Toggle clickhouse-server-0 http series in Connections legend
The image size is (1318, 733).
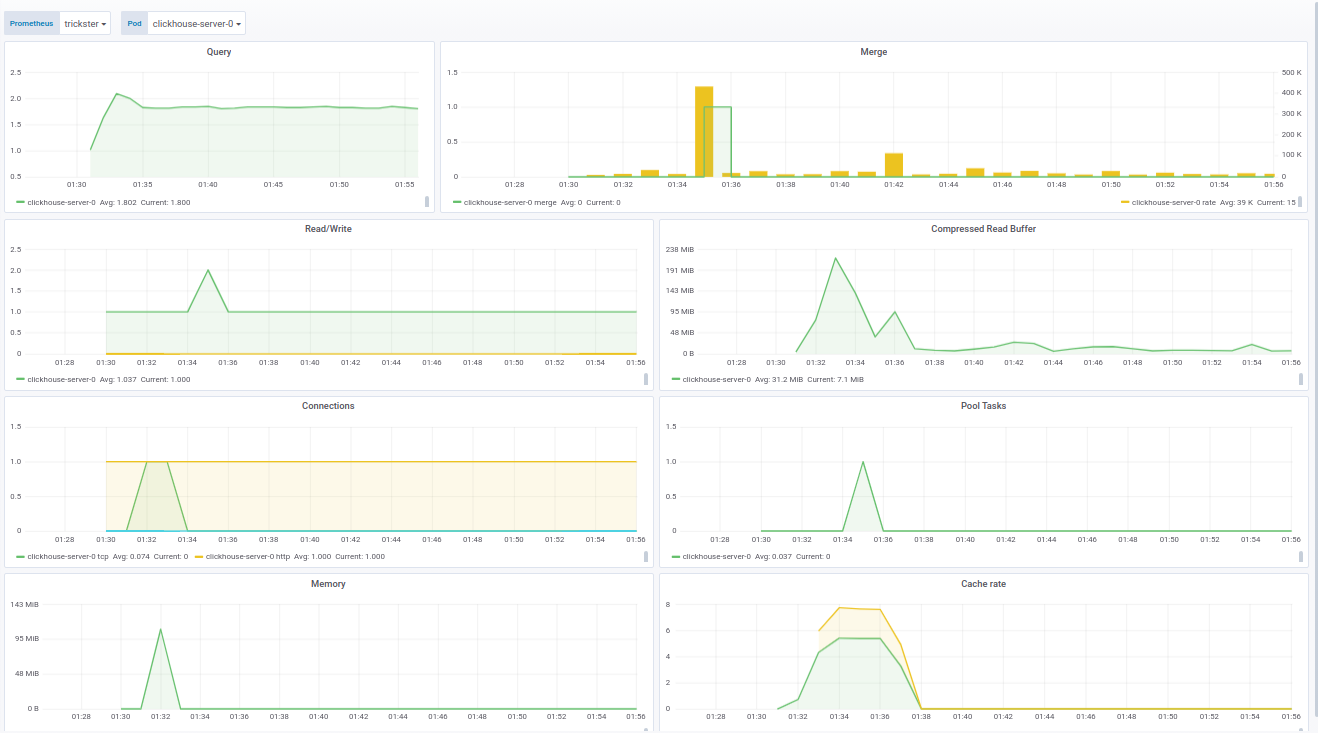point(248,556)
